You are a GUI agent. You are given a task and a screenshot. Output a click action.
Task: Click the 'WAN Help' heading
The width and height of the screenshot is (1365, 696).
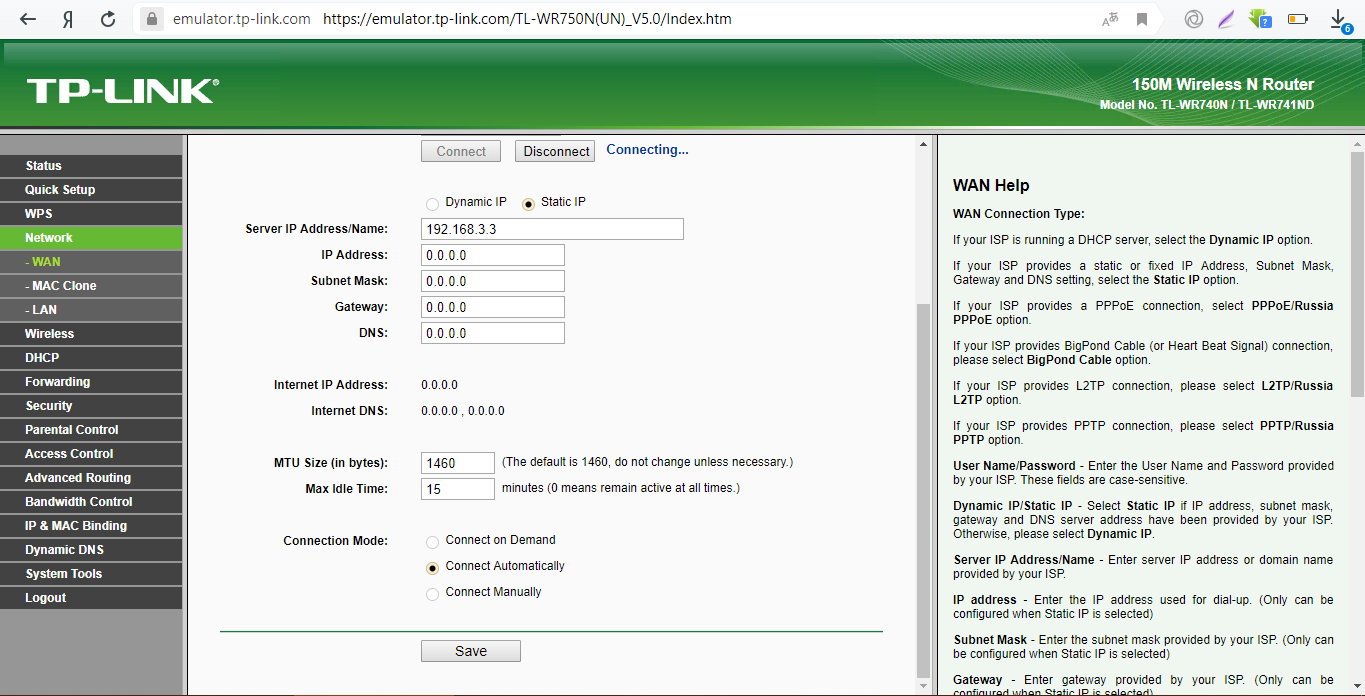click(x=991, y=185)
